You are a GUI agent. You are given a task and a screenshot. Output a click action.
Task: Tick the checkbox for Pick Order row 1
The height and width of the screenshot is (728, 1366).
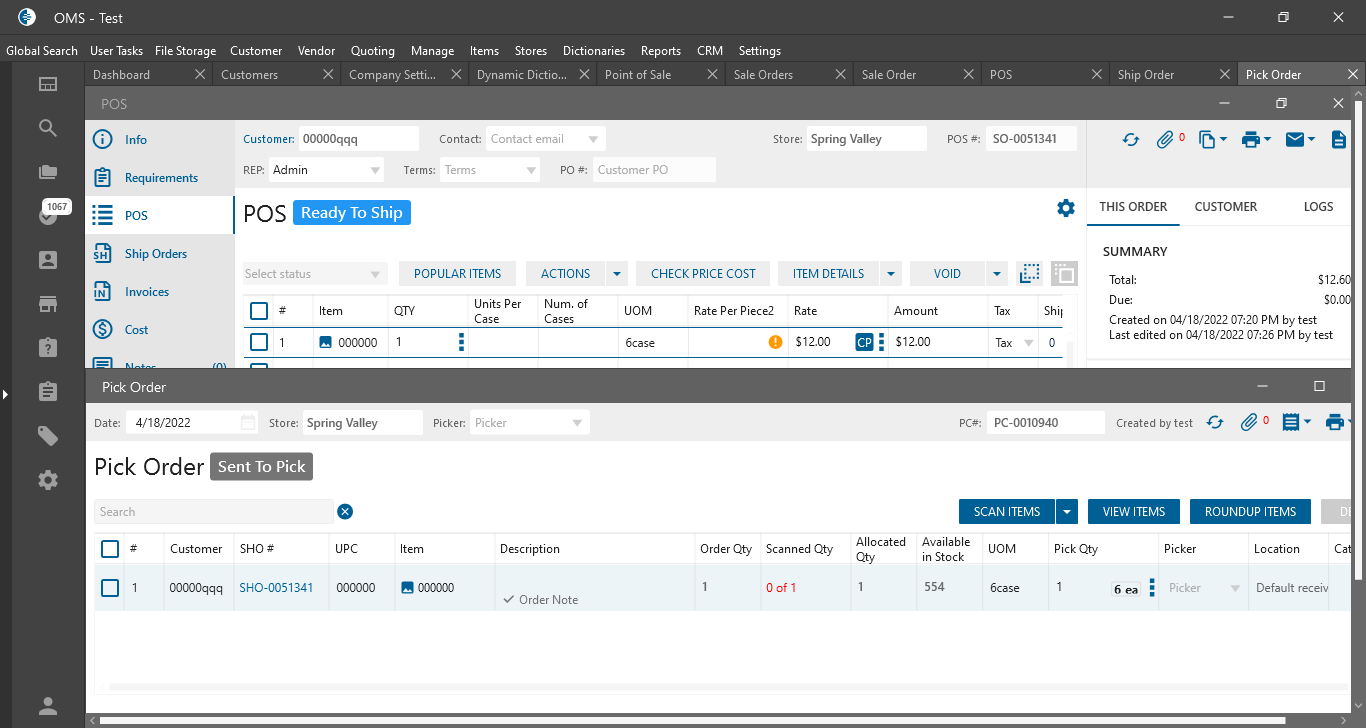[x=110, y=588]
